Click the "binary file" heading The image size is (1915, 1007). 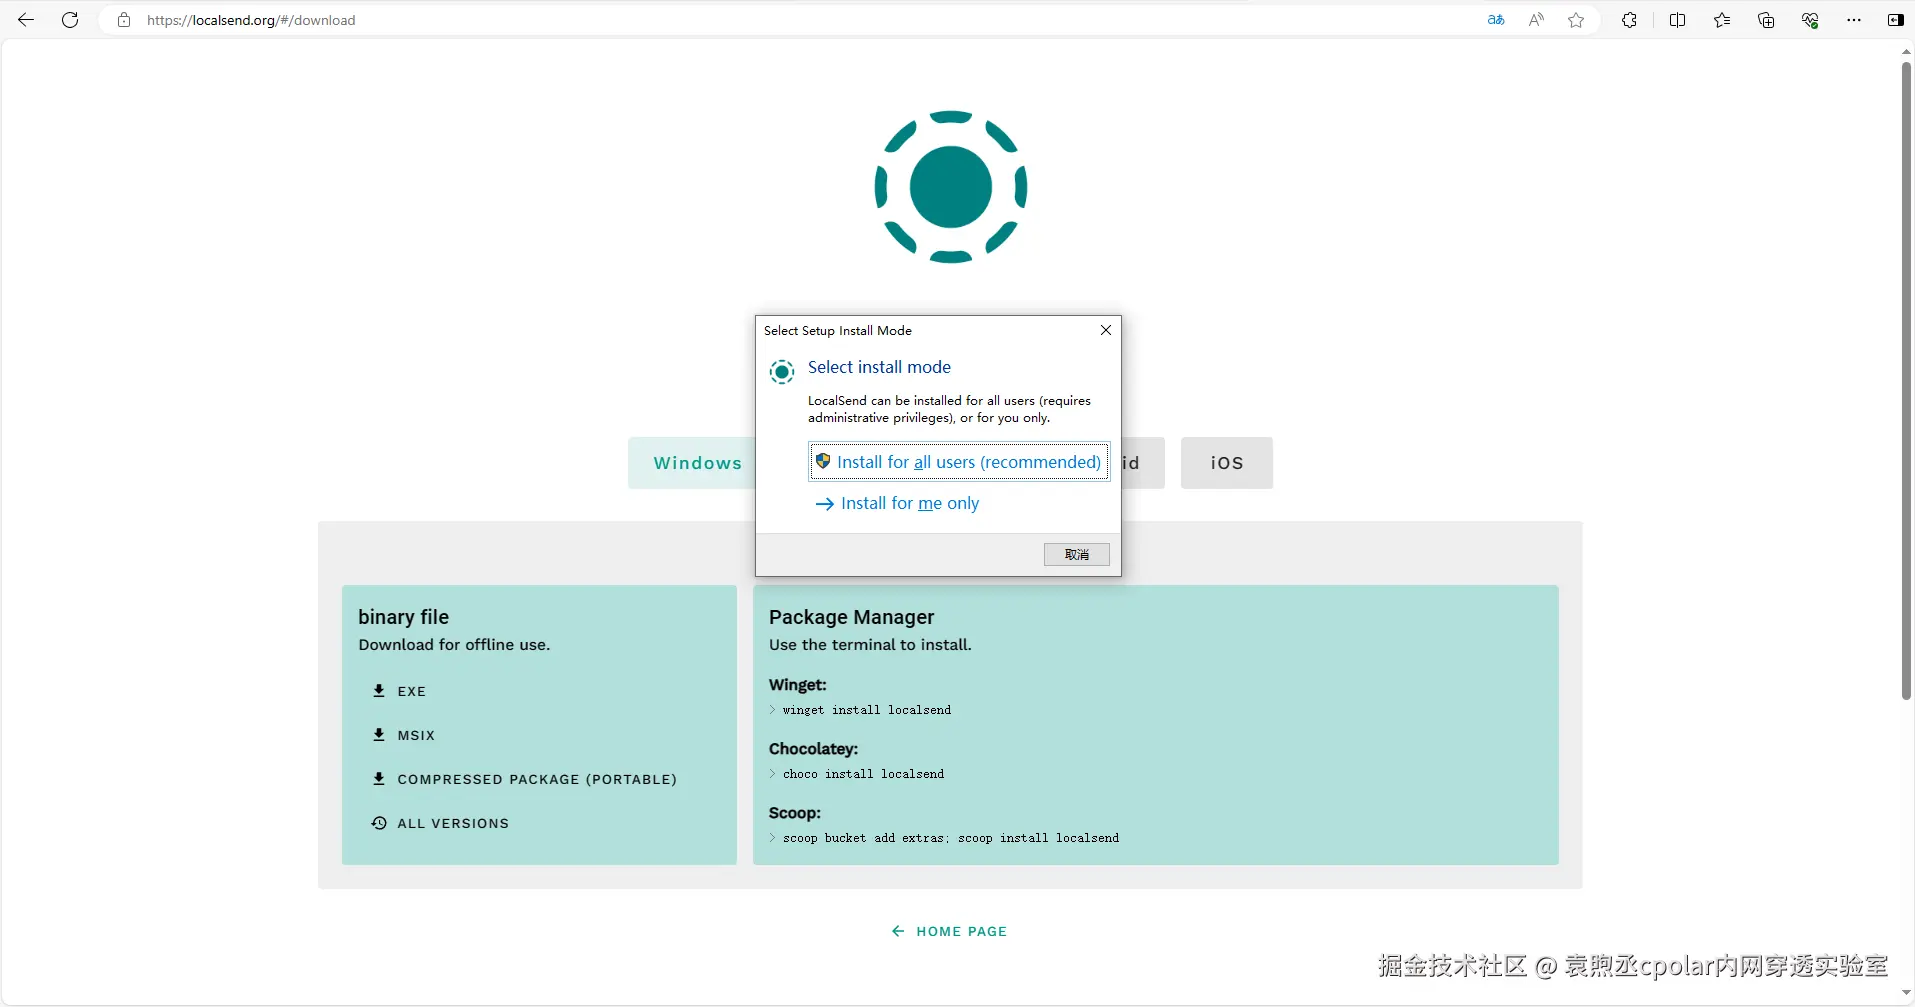(404, 617)
